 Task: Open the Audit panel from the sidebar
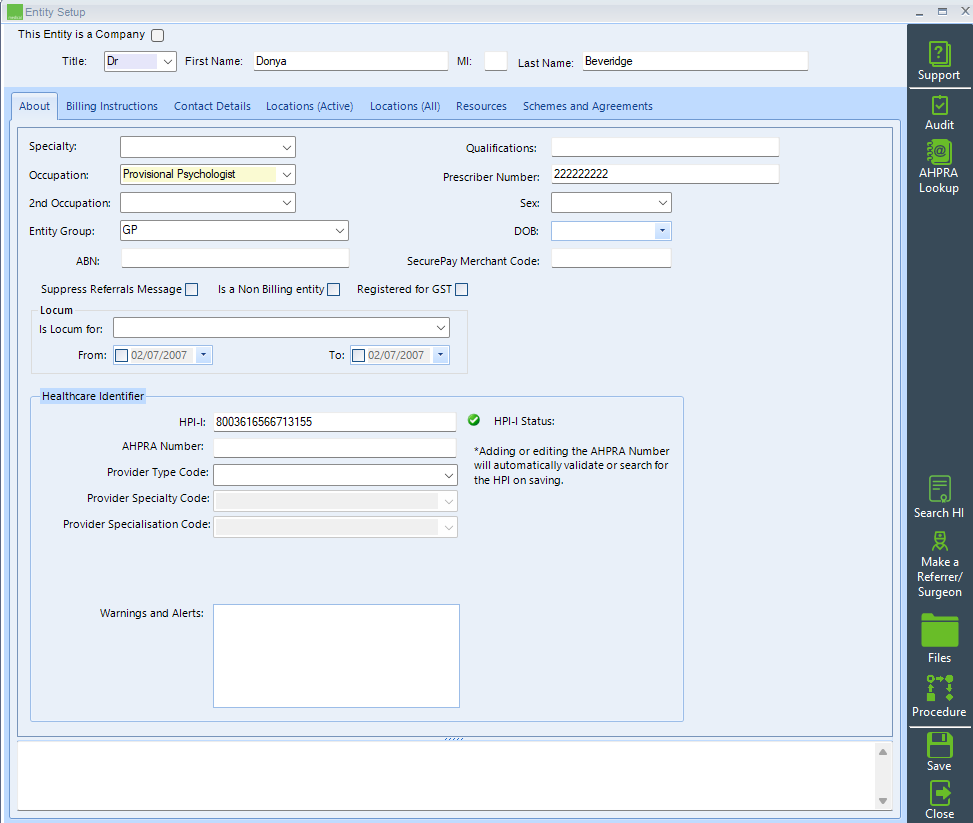pyautogui.click(x=938, y=110)
